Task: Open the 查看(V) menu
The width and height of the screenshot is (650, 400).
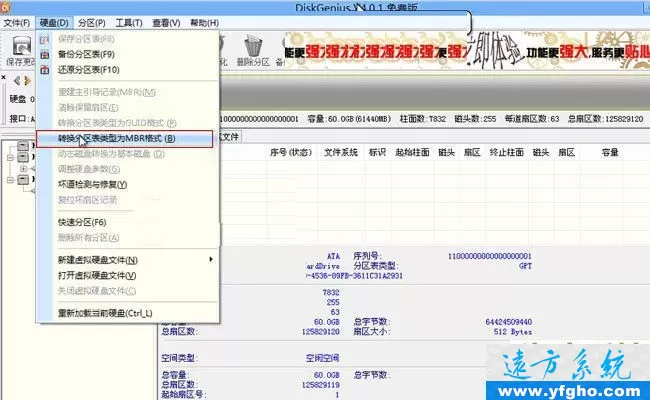Action: [x=166, y=23]
